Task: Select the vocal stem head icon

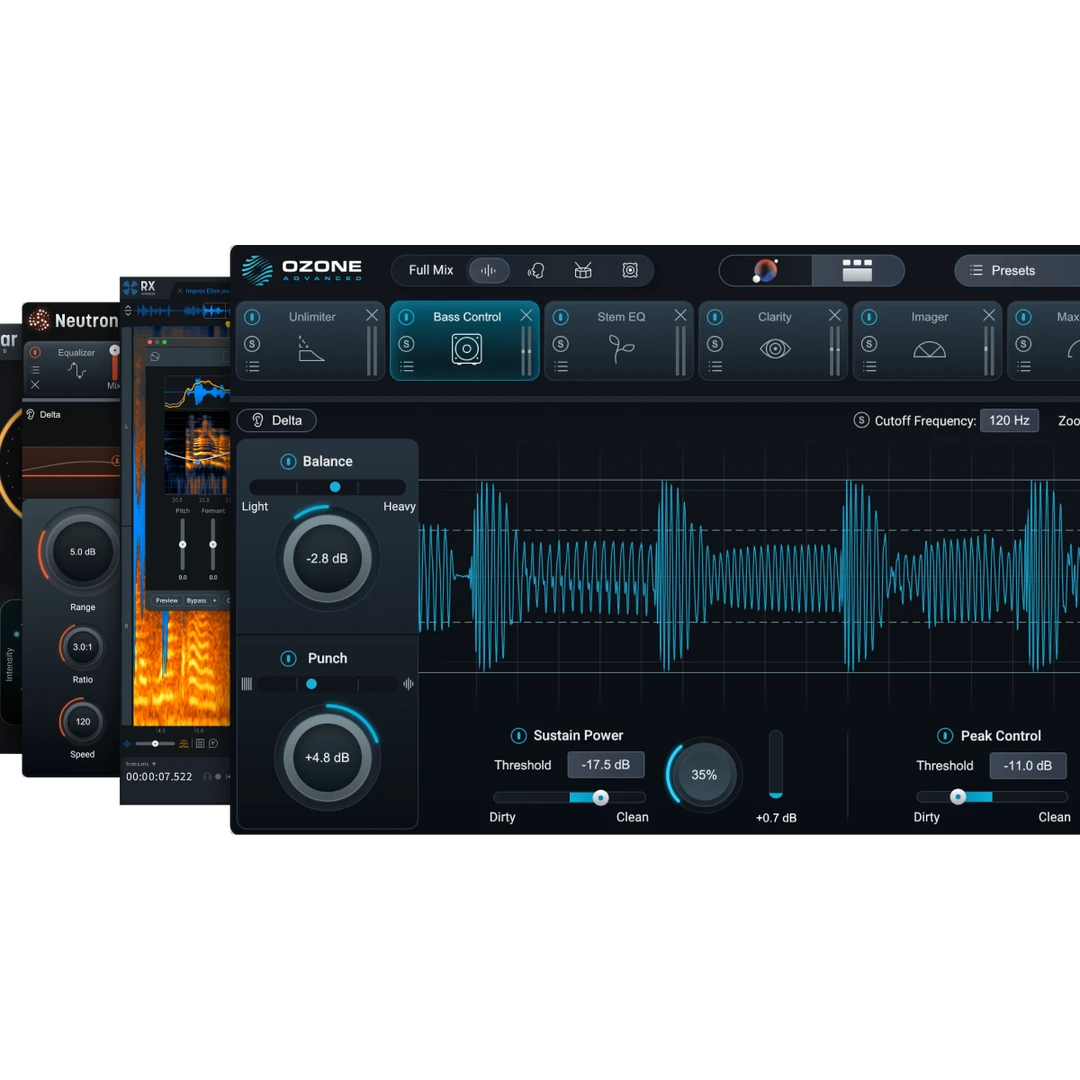Action: click(x=536, y=271)
